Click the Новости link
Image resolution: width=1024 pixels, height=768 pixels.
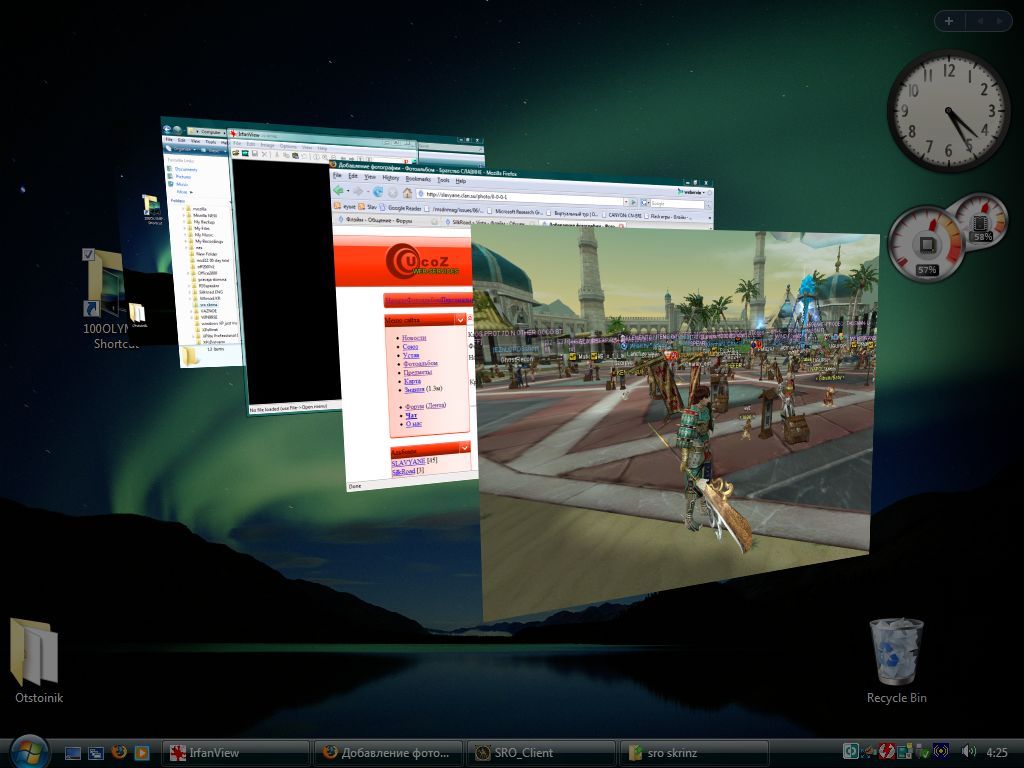coord(413,338)
